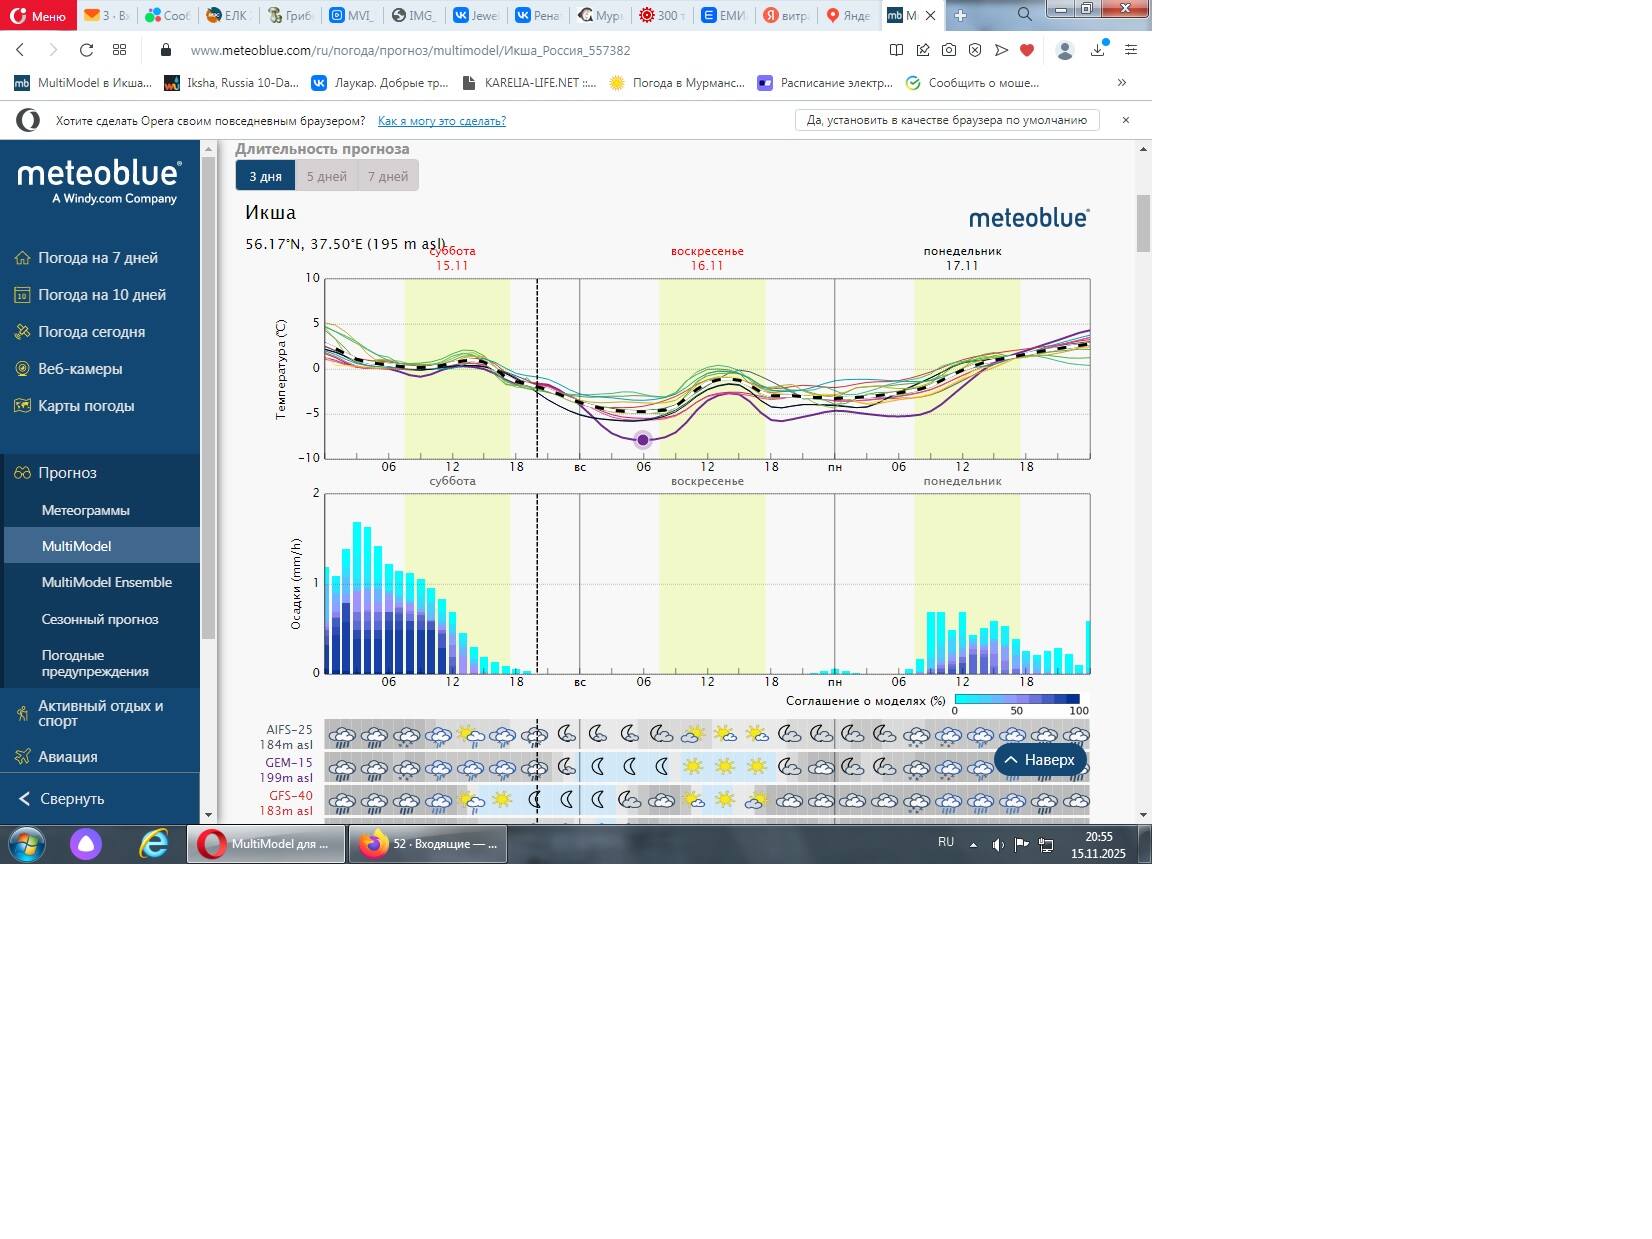
Task: Switch forecast duration to 7 дней
Action: coord(388,176)
